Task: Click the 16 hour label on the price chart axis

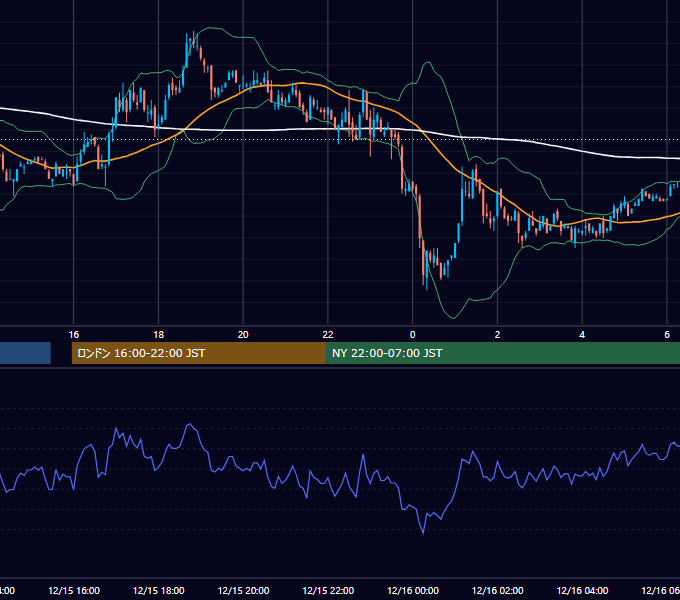Action: (x=74, y=335)
